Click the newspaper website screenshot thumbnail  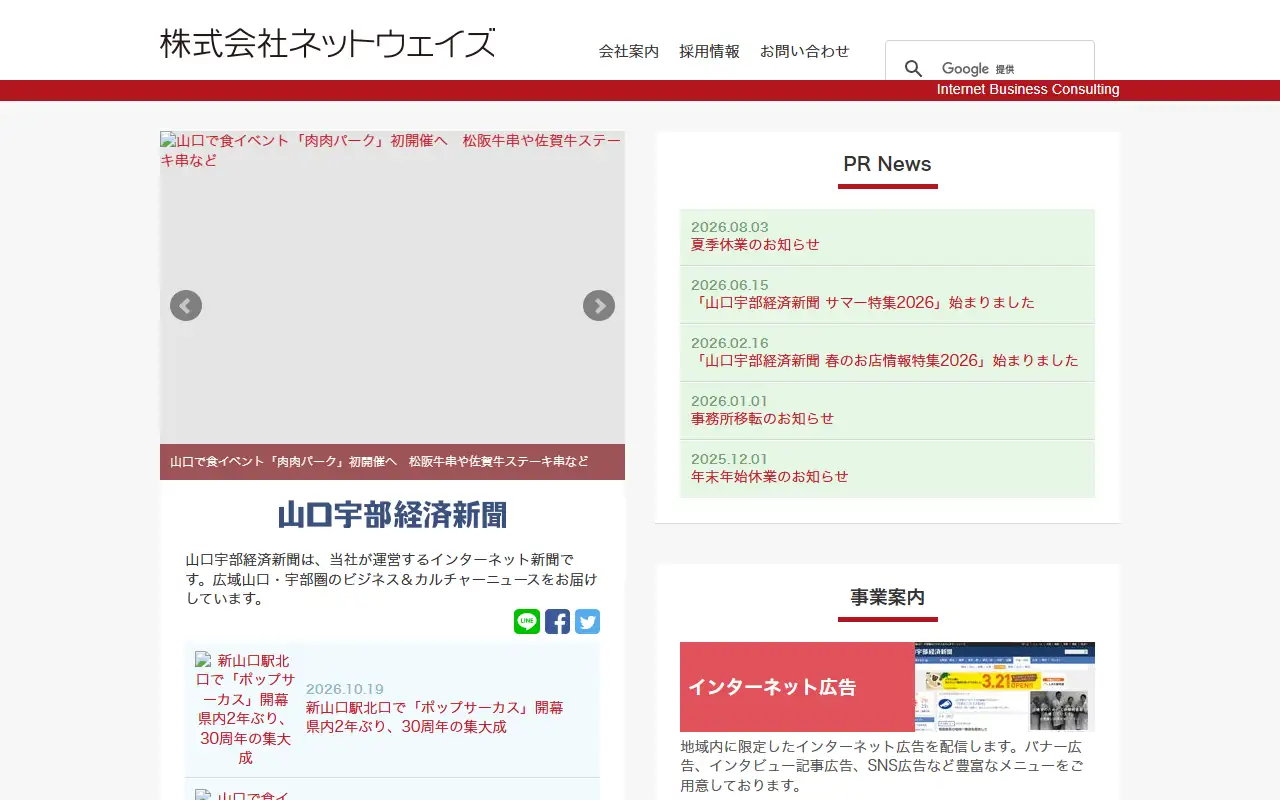click(1005, 687)
